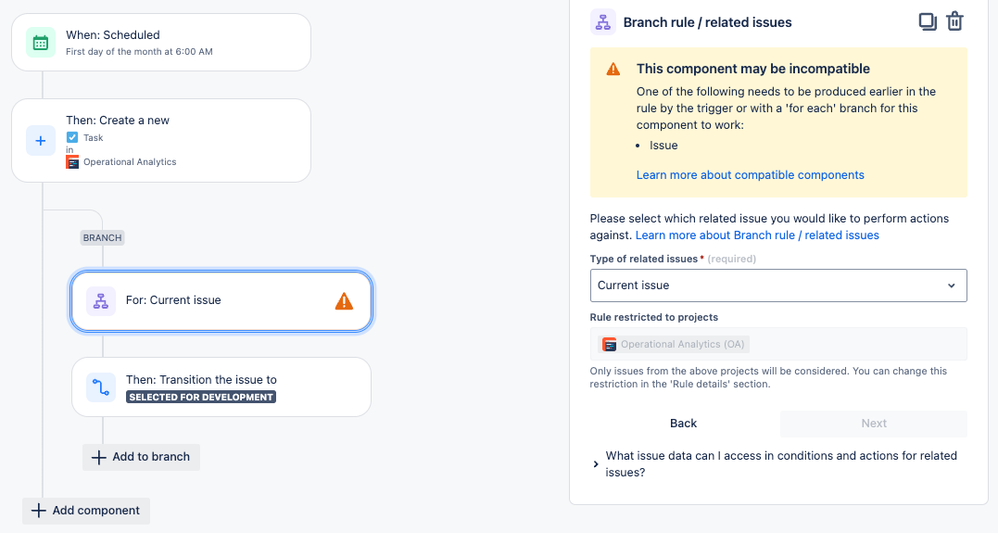
Task: Click the branch icon in Current issue step
Action: [x=100, y=300]
